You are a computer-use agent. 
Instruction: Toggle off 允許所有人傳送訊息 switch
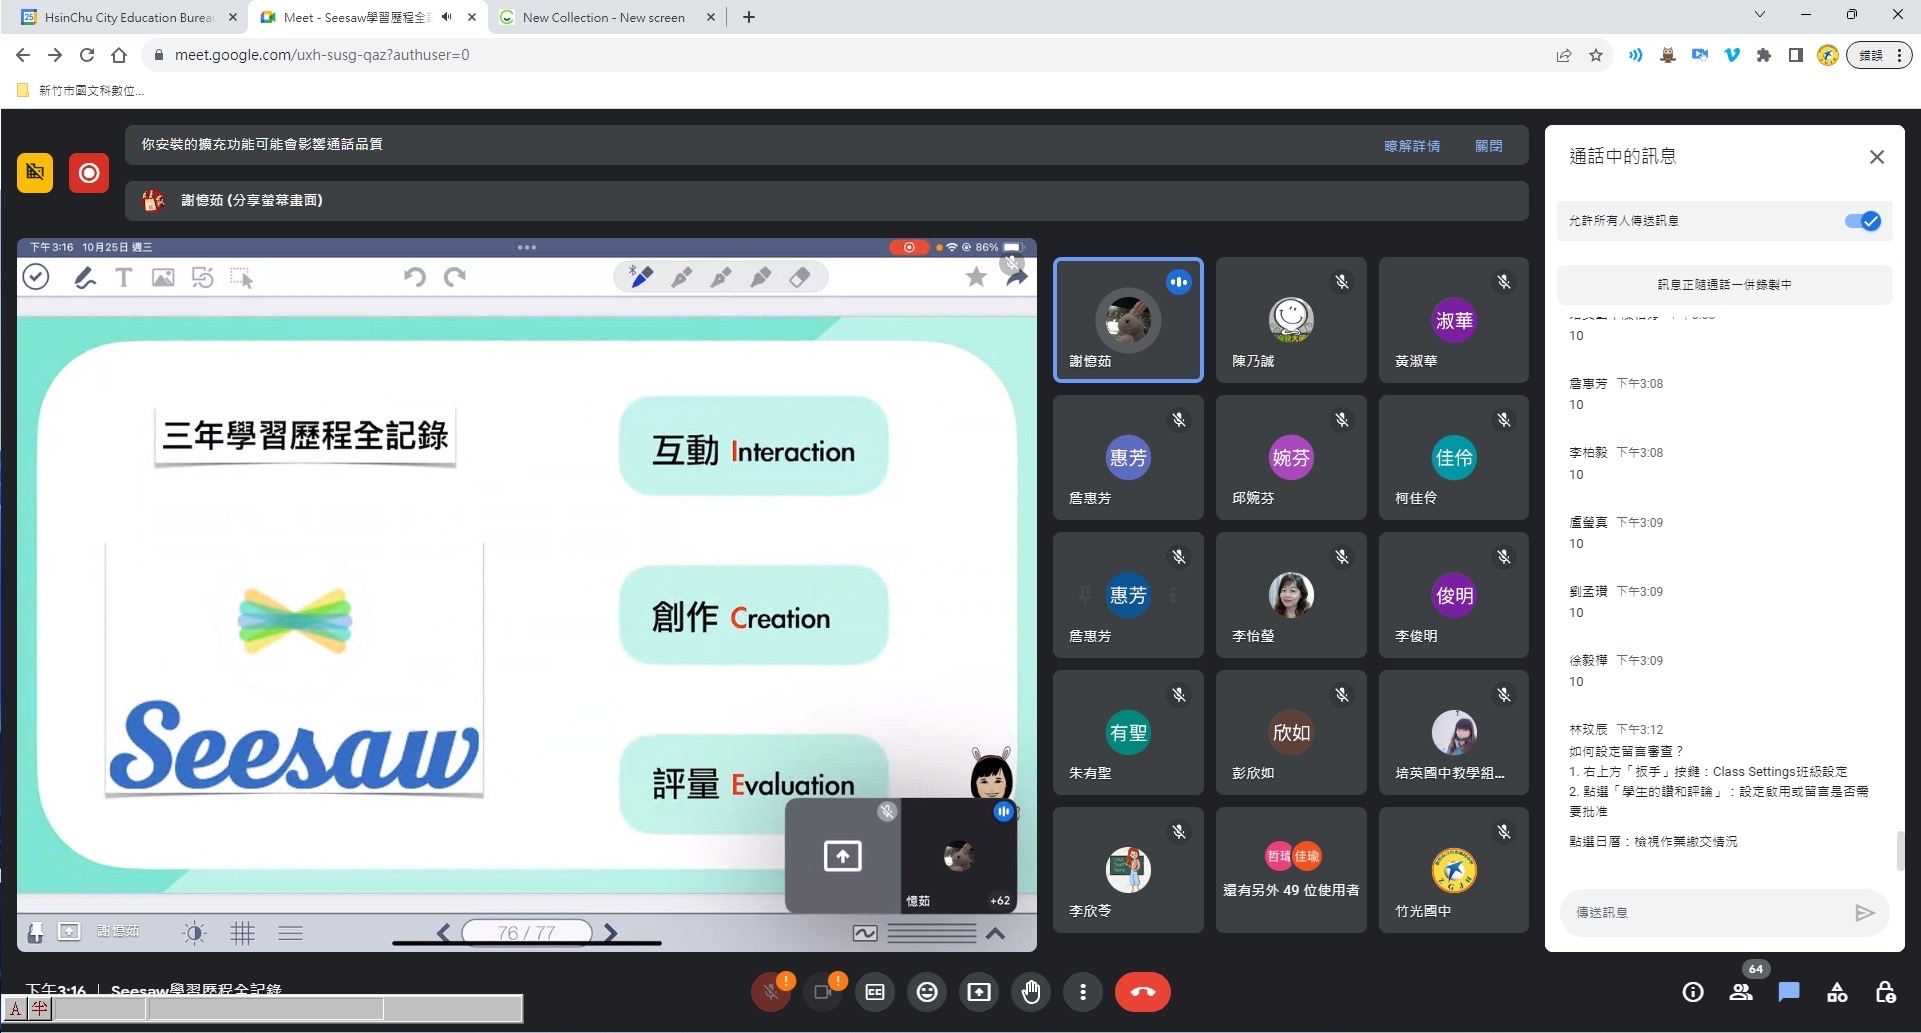[1862, 221]
